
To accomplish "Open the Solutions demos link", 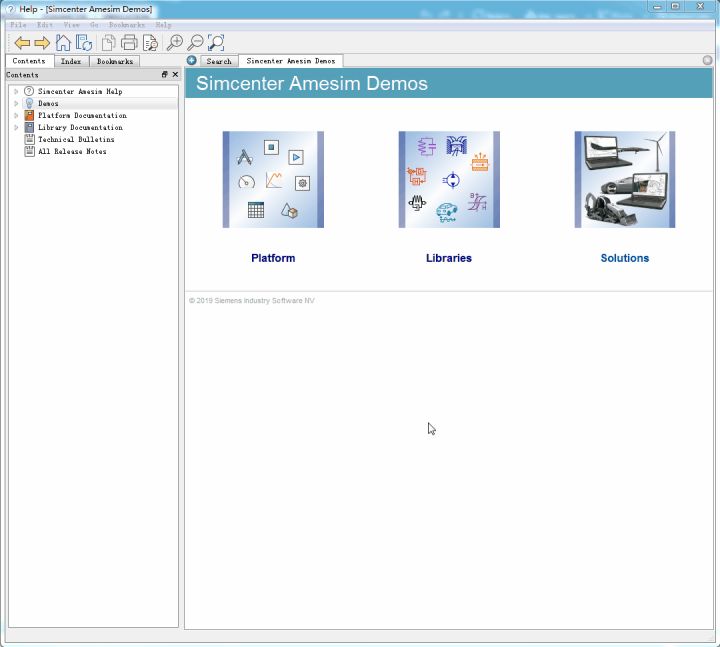I will 624,258.
